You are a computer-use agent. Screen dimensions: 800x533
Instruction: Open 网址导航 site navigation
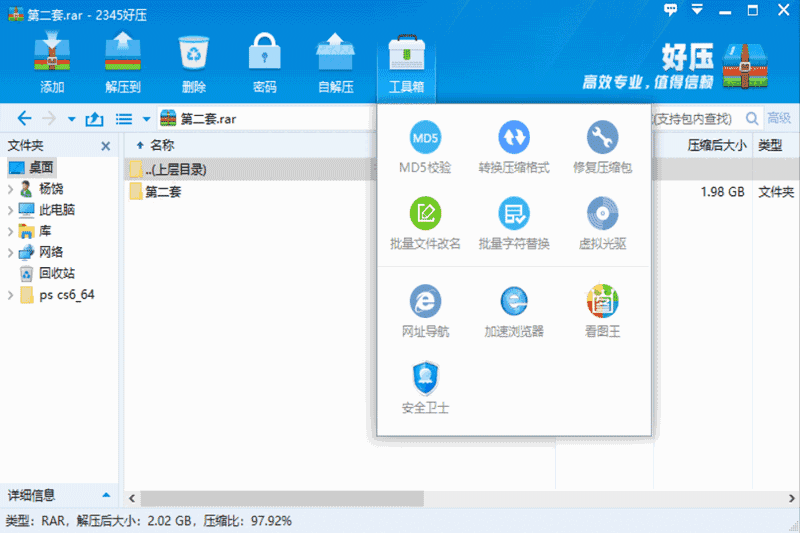click(425, 311)
